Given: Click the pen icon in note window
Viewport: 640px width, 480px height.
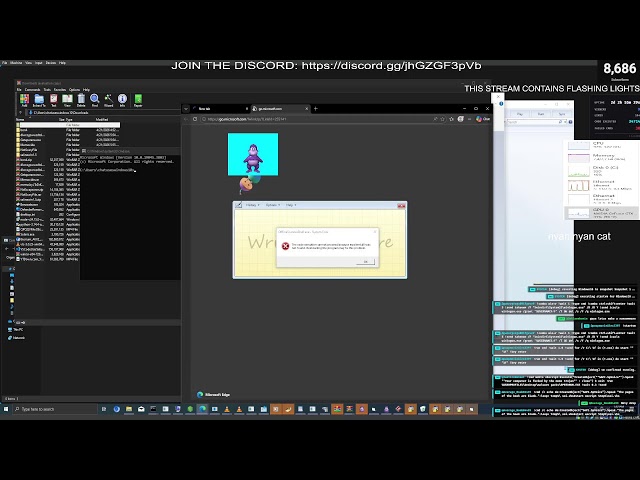Looking at the screenshot, I should [x=239, y=205].
